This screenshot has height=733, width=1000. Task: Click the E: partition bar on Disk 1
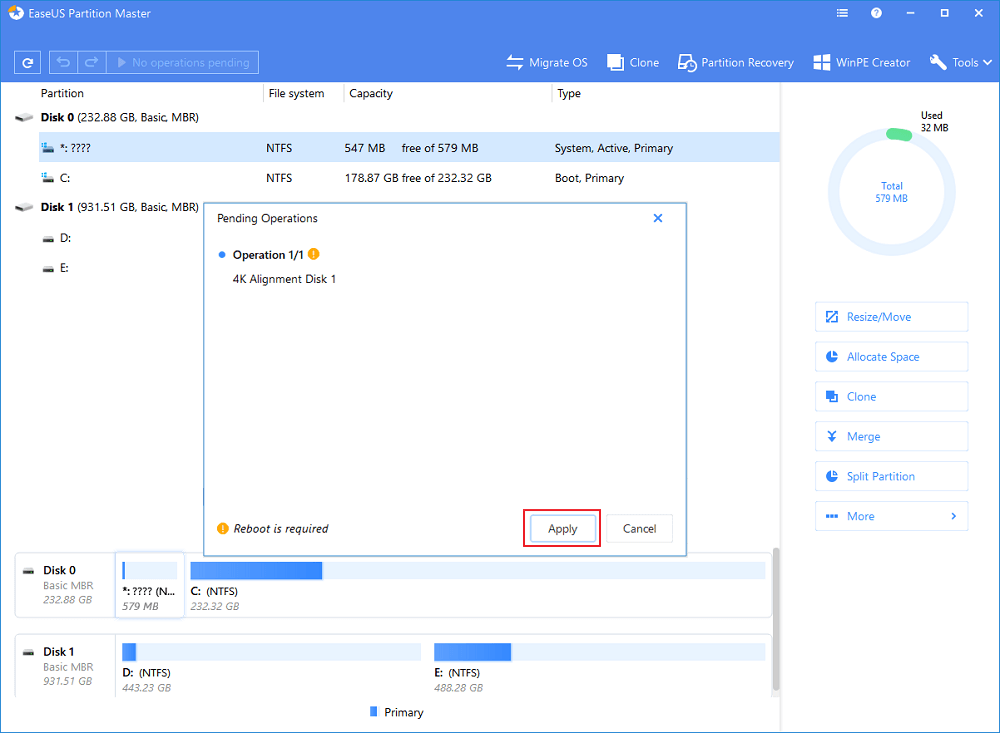click(598, 653)
